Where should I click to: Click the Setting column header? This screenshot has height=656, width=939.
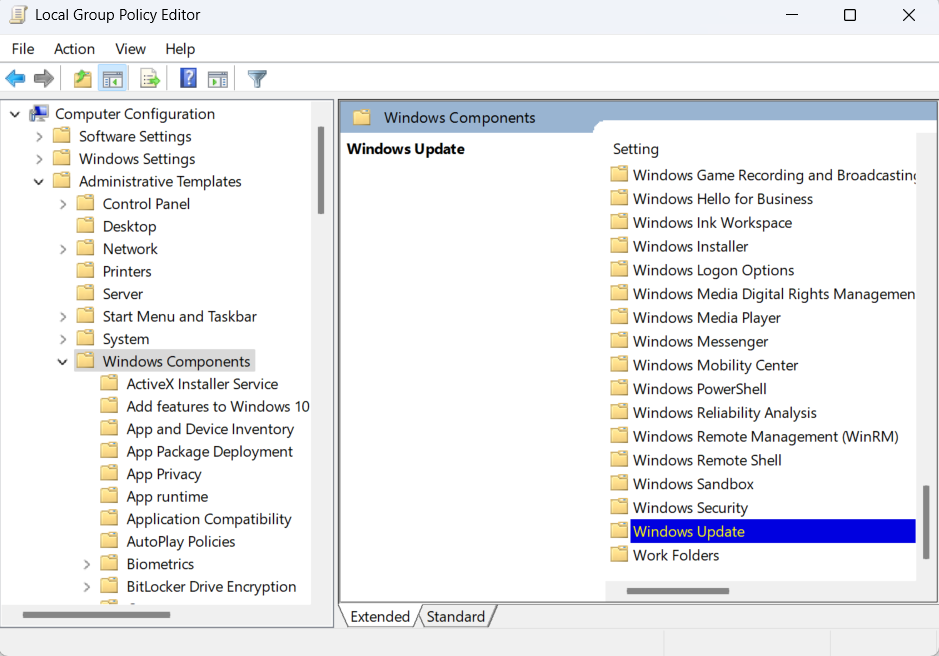coord(636,149)
